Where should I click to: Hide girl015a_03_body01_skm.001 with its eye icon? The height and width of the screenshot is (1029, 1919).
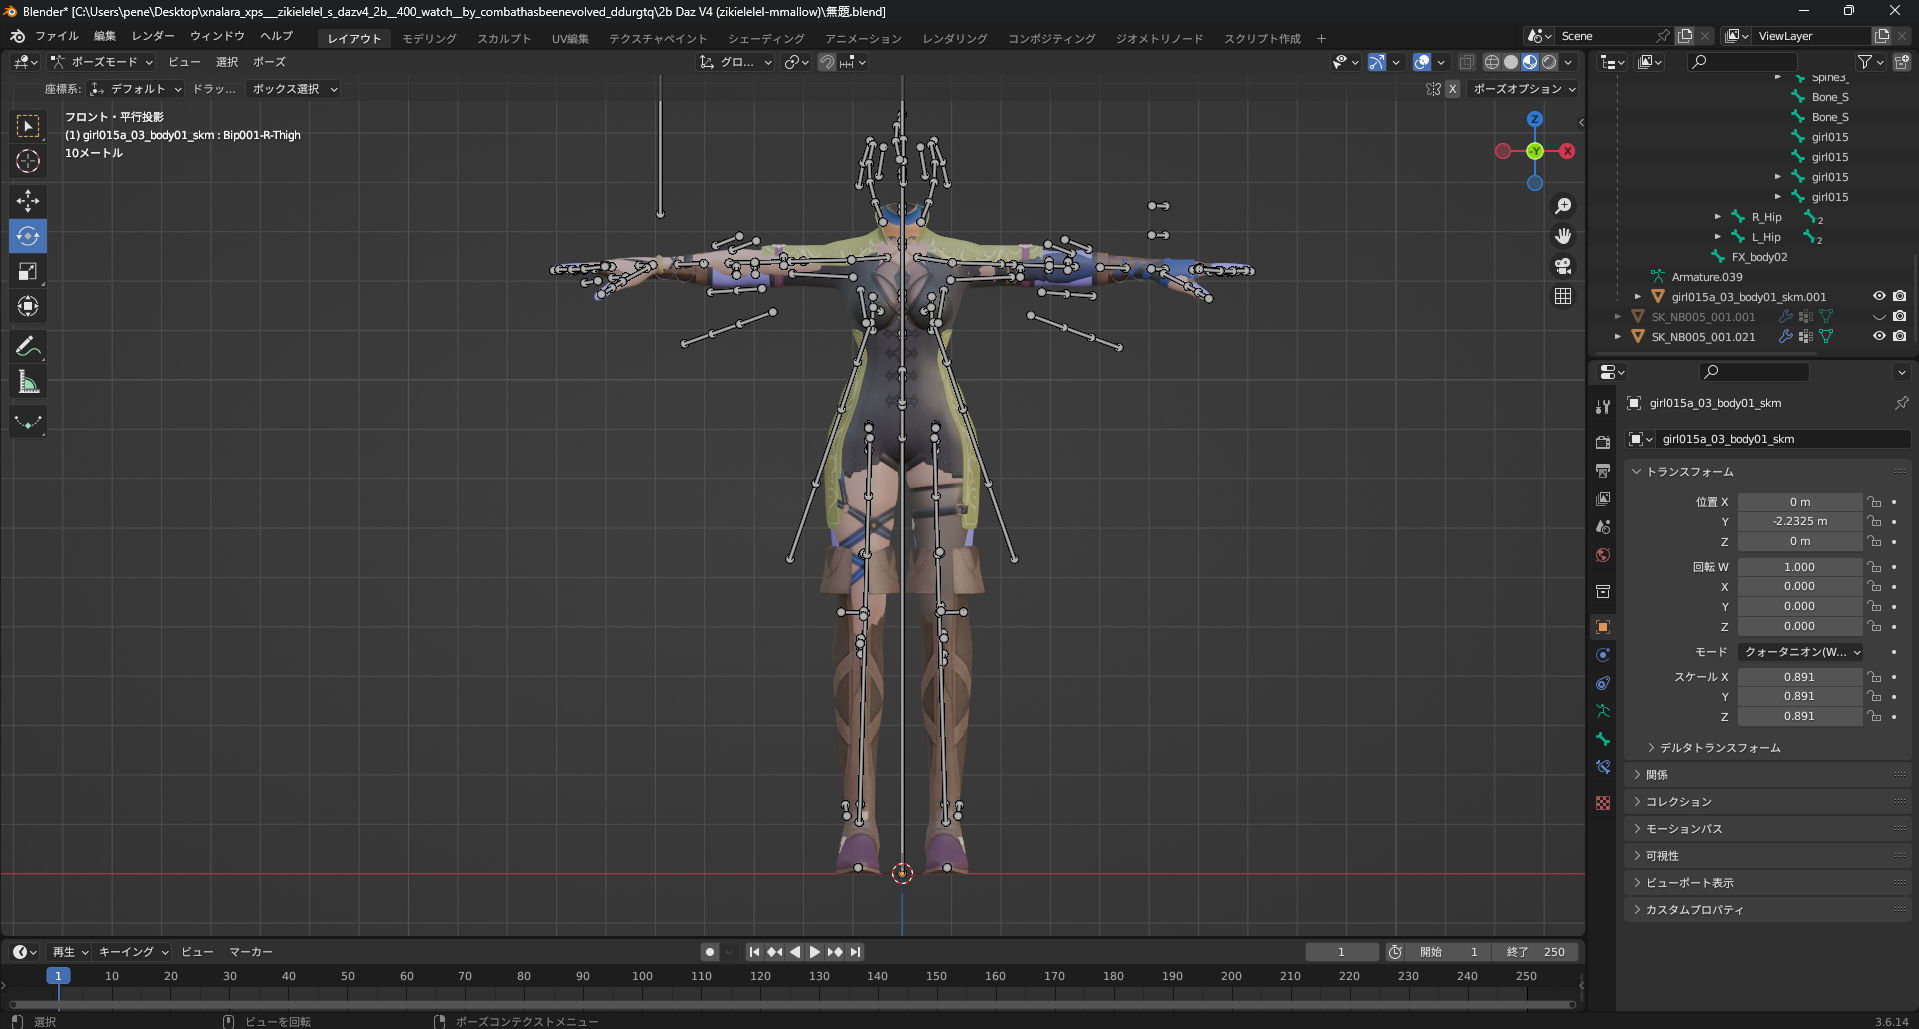click(x=1879, y=297)
